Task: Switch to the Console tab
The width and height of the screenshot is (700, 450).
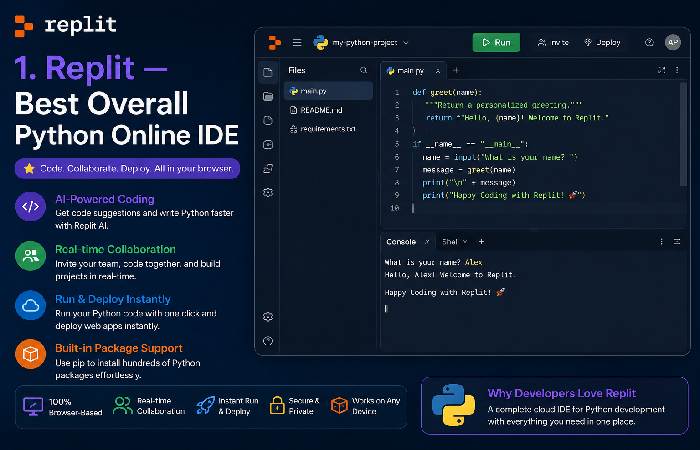Action: click(401, 242)
